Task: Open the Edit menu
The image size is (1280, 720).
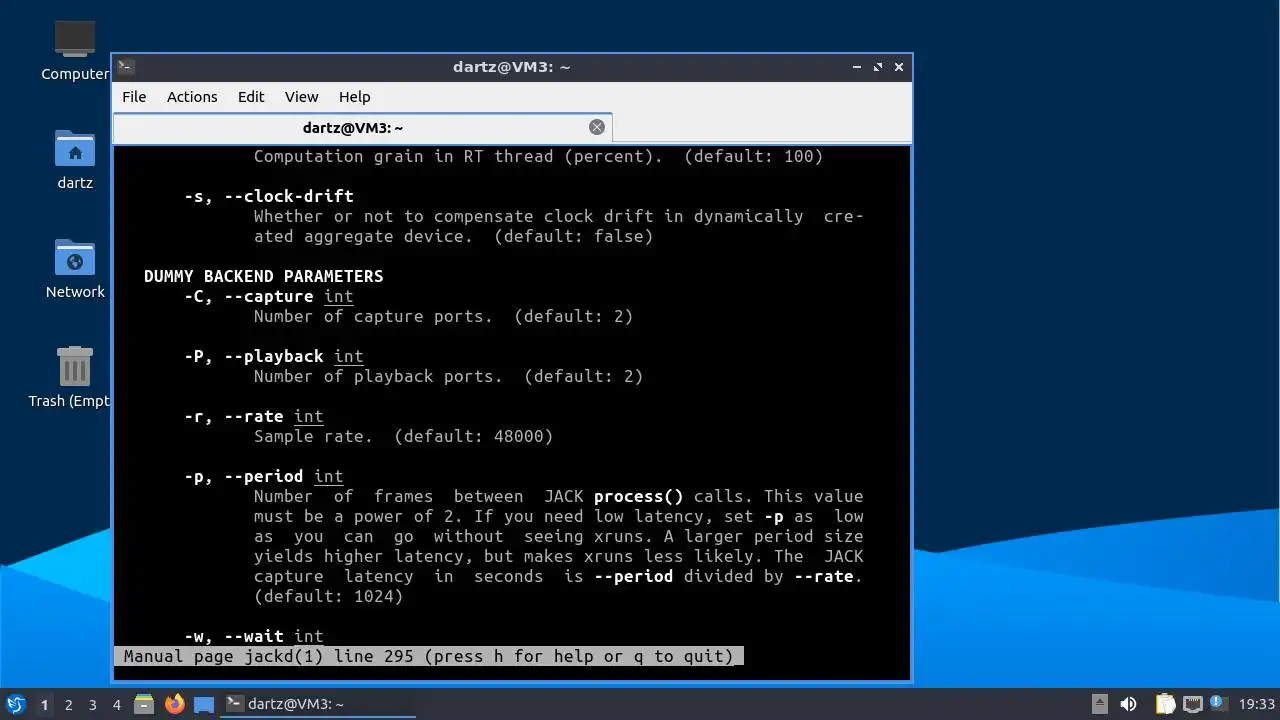Action: tap(251, 97)
